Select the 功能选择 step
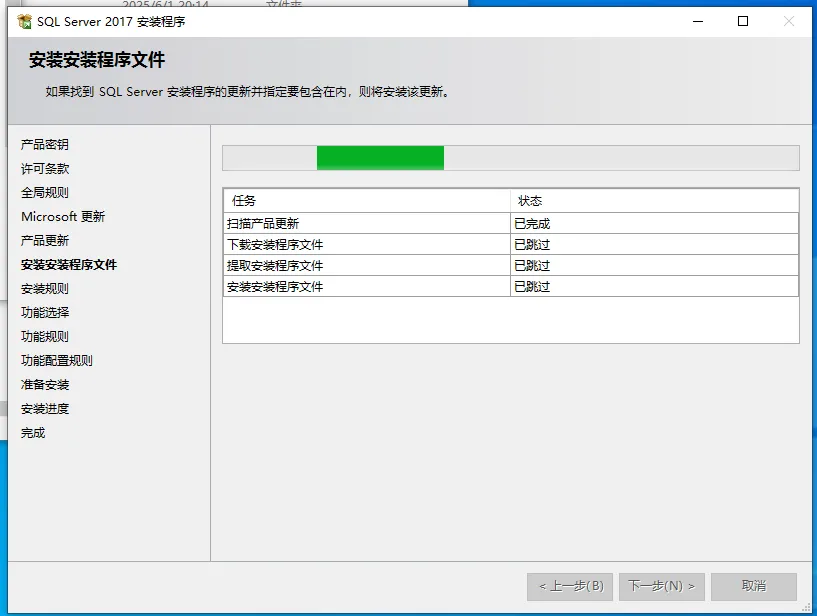 click(45, 313)
